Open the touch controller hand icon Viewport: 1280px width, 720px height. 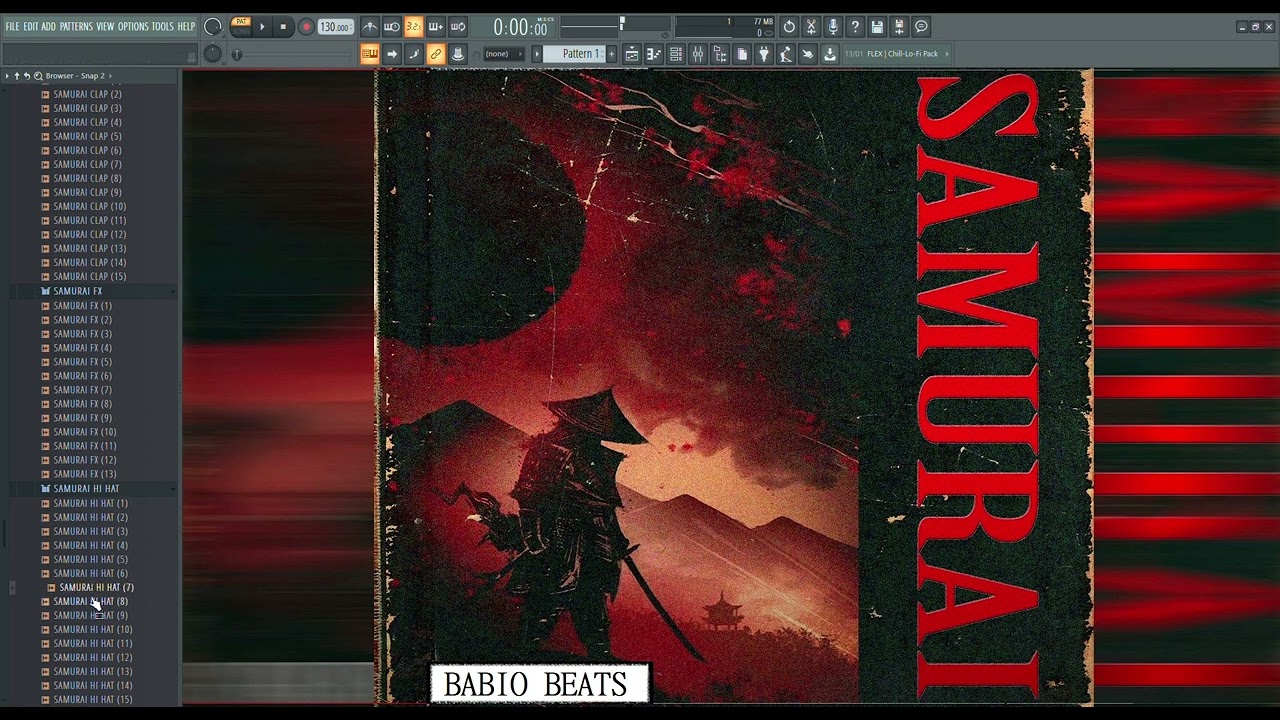[808, 54]
